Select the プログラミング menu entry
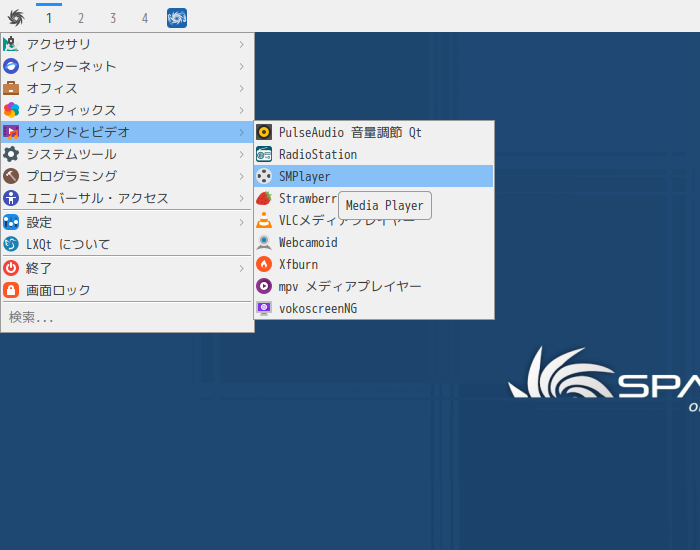The width and height of the screenshot is (700, 550). coord(127,176)
